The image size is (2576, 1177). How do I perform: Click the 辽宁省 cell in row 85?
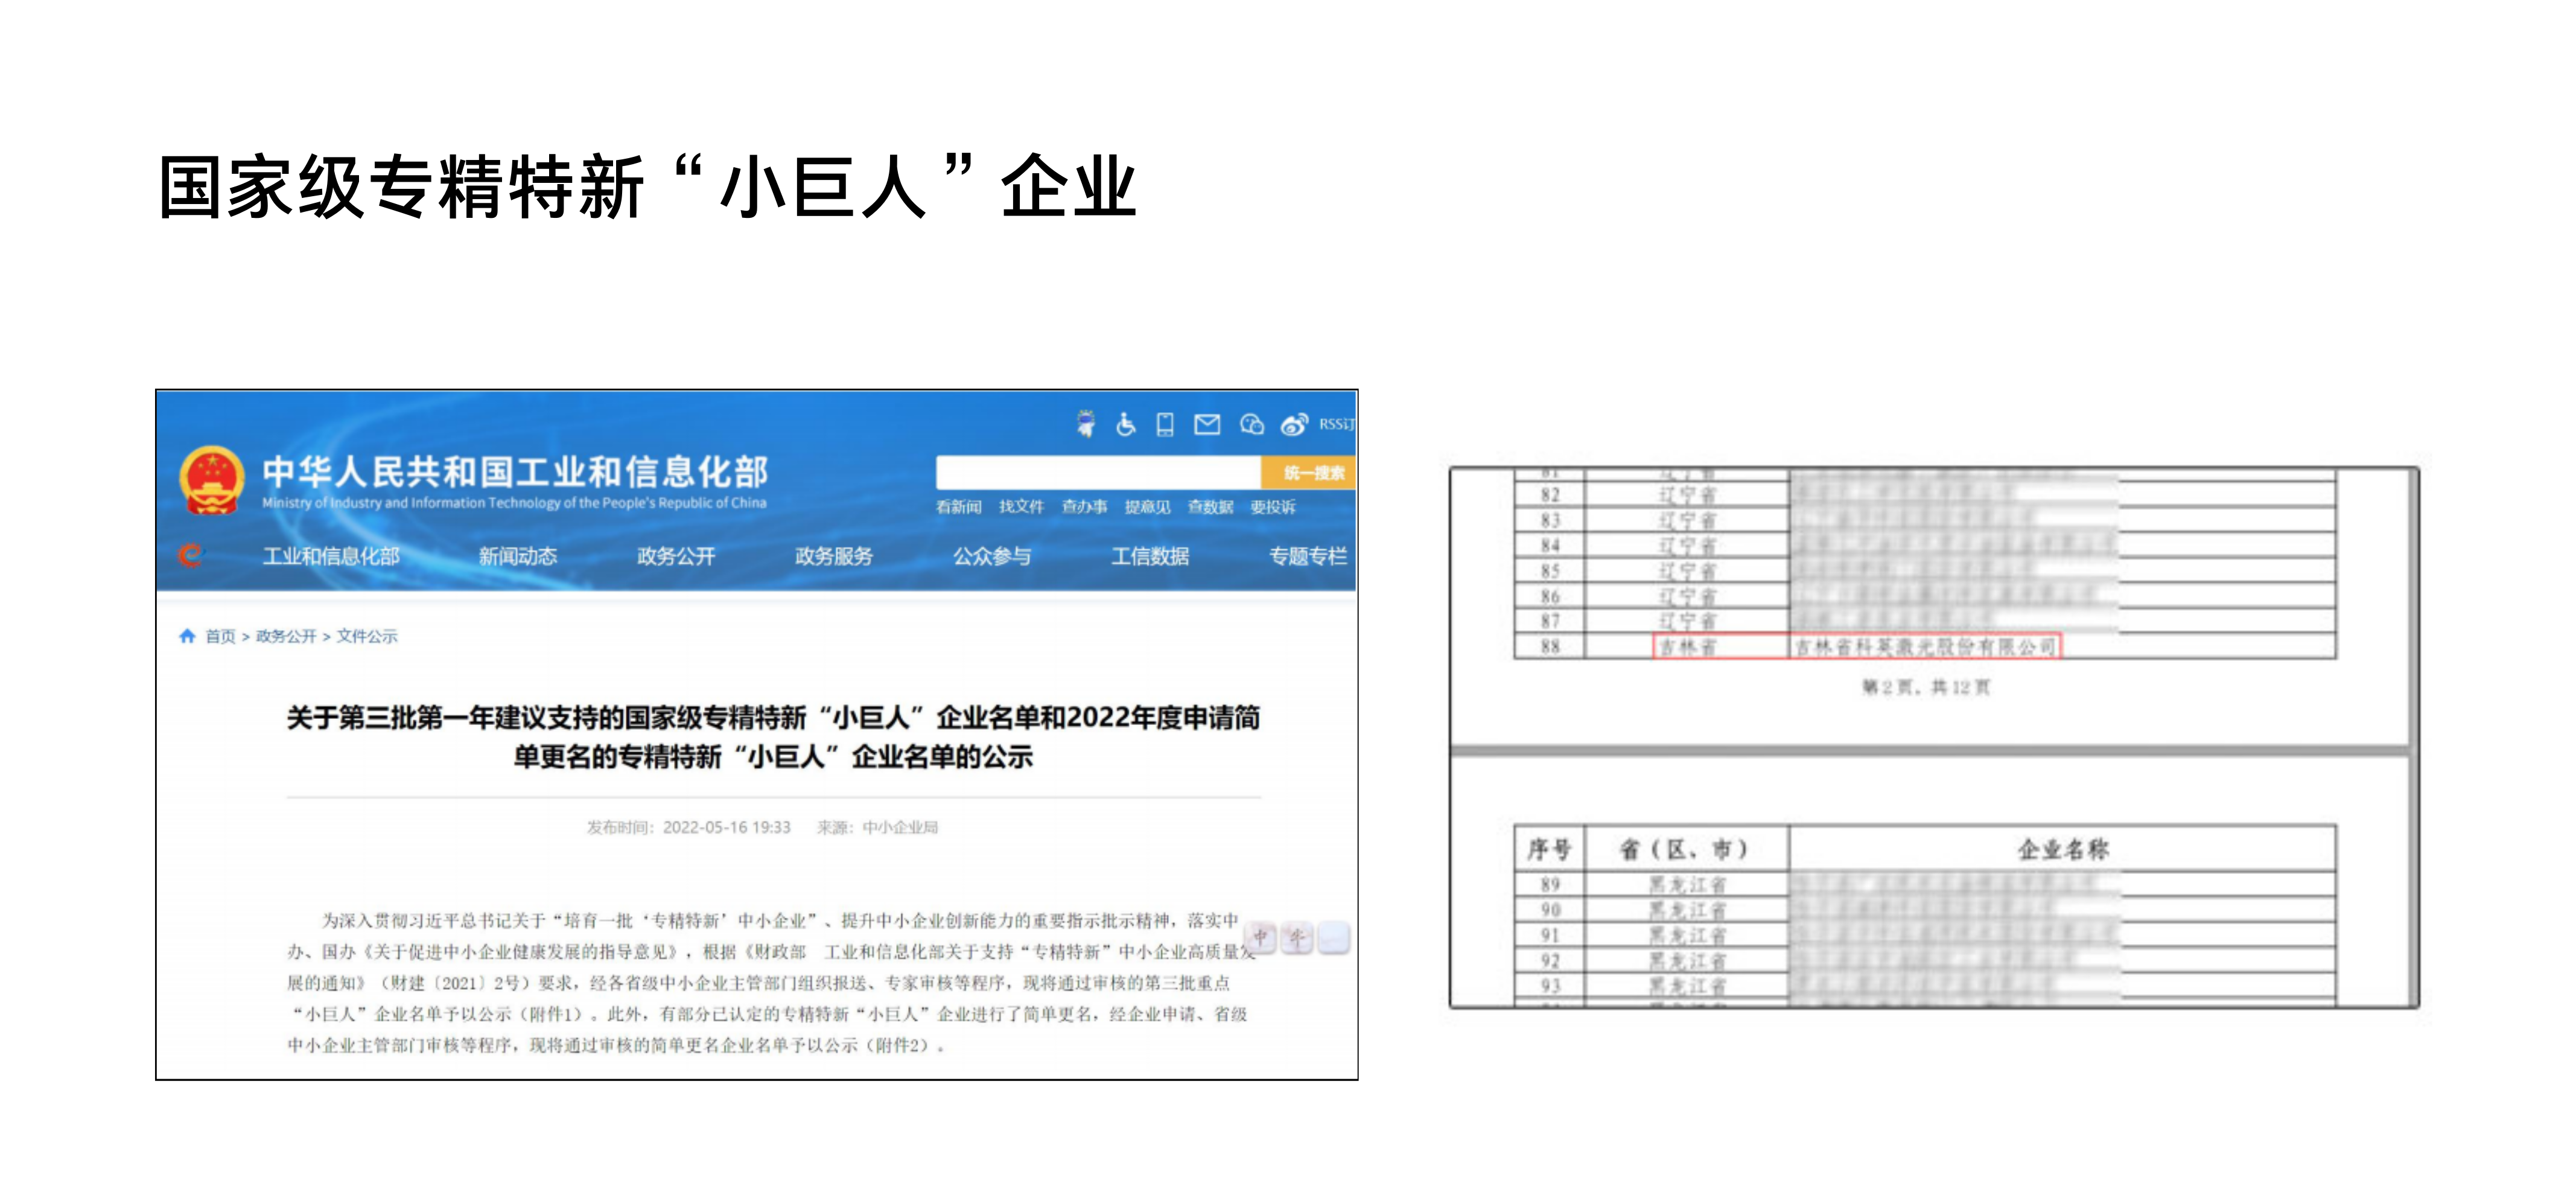click(1688, 571)
